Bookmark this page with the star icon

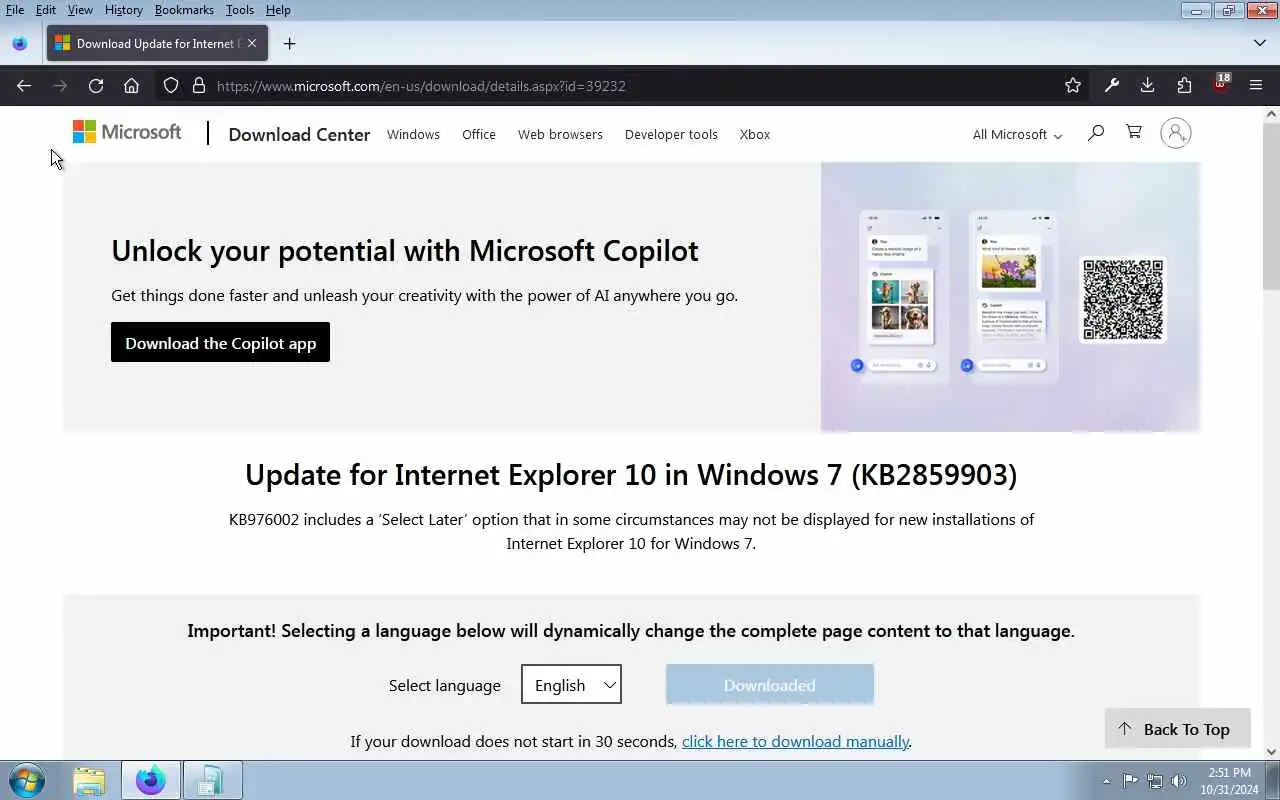point(1073,86)
